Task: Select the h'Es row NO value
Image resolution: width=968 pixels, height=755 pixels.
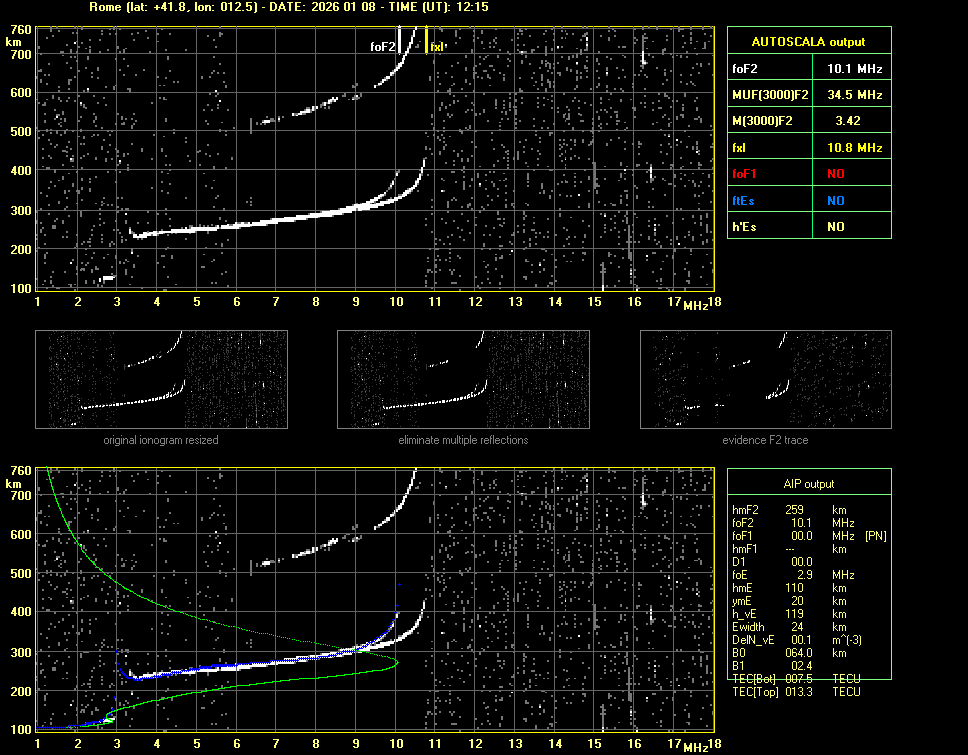Action: coord(835,227)
